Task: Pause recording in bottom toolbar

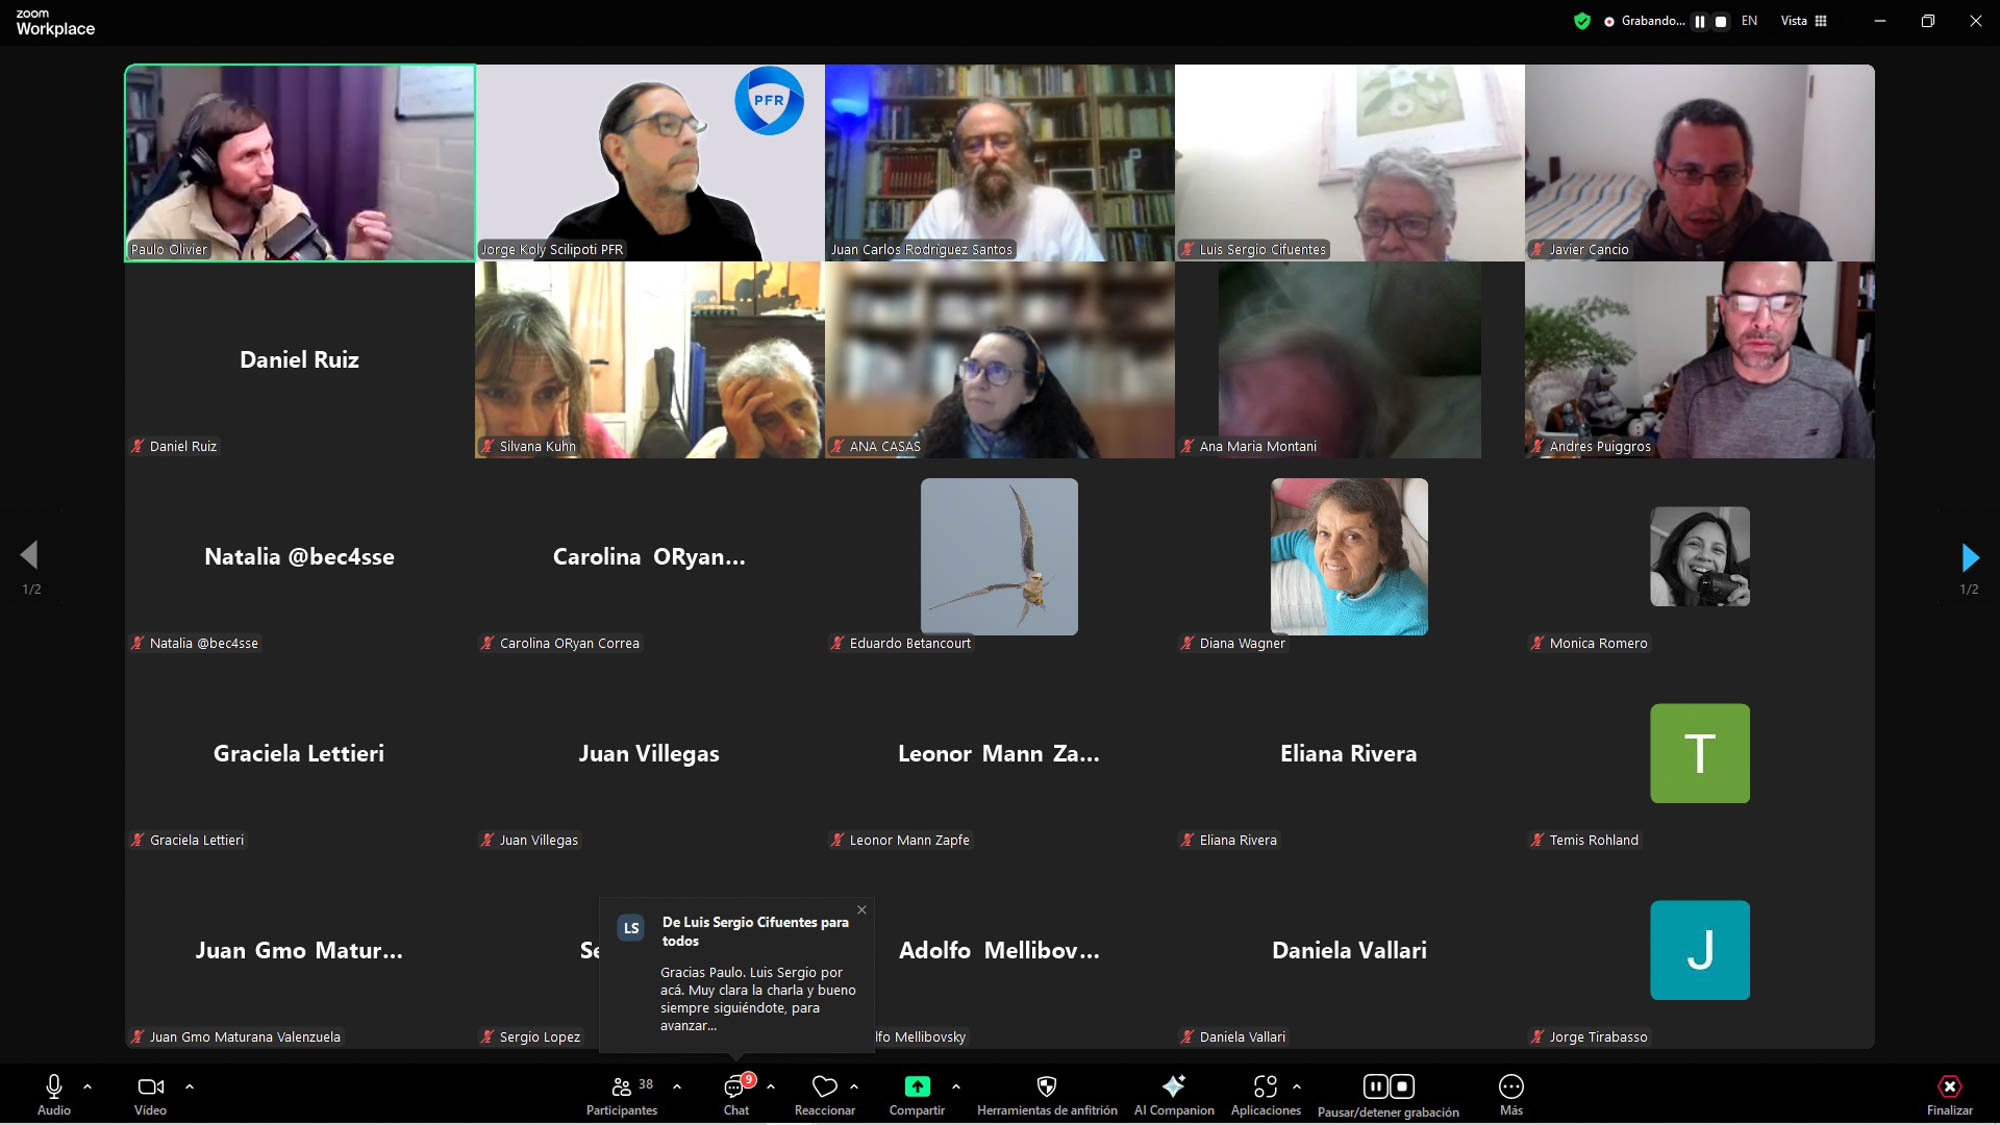Action: click(1376, 1086)
